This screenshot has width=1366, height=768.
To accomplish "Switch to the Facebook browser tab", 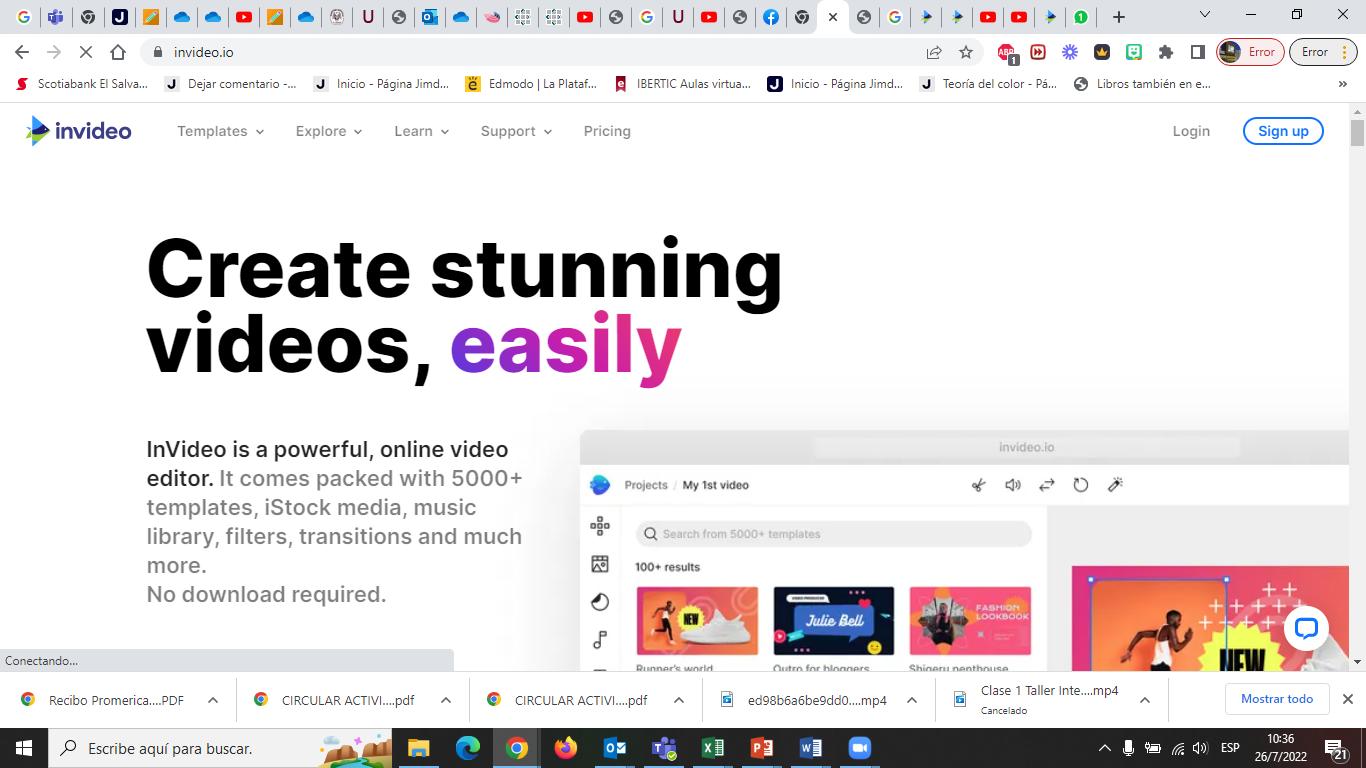I will click(771, 16).
